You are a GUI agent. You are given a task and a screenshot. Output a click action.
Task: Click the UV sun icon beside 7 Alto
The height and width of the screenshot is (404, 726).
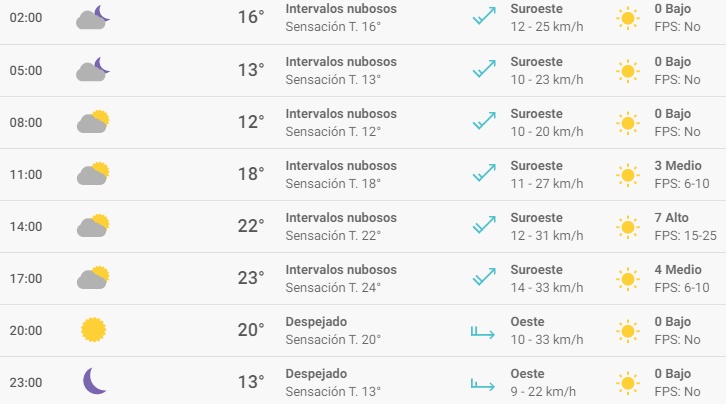pyautogui.click(x=628, y=227)
